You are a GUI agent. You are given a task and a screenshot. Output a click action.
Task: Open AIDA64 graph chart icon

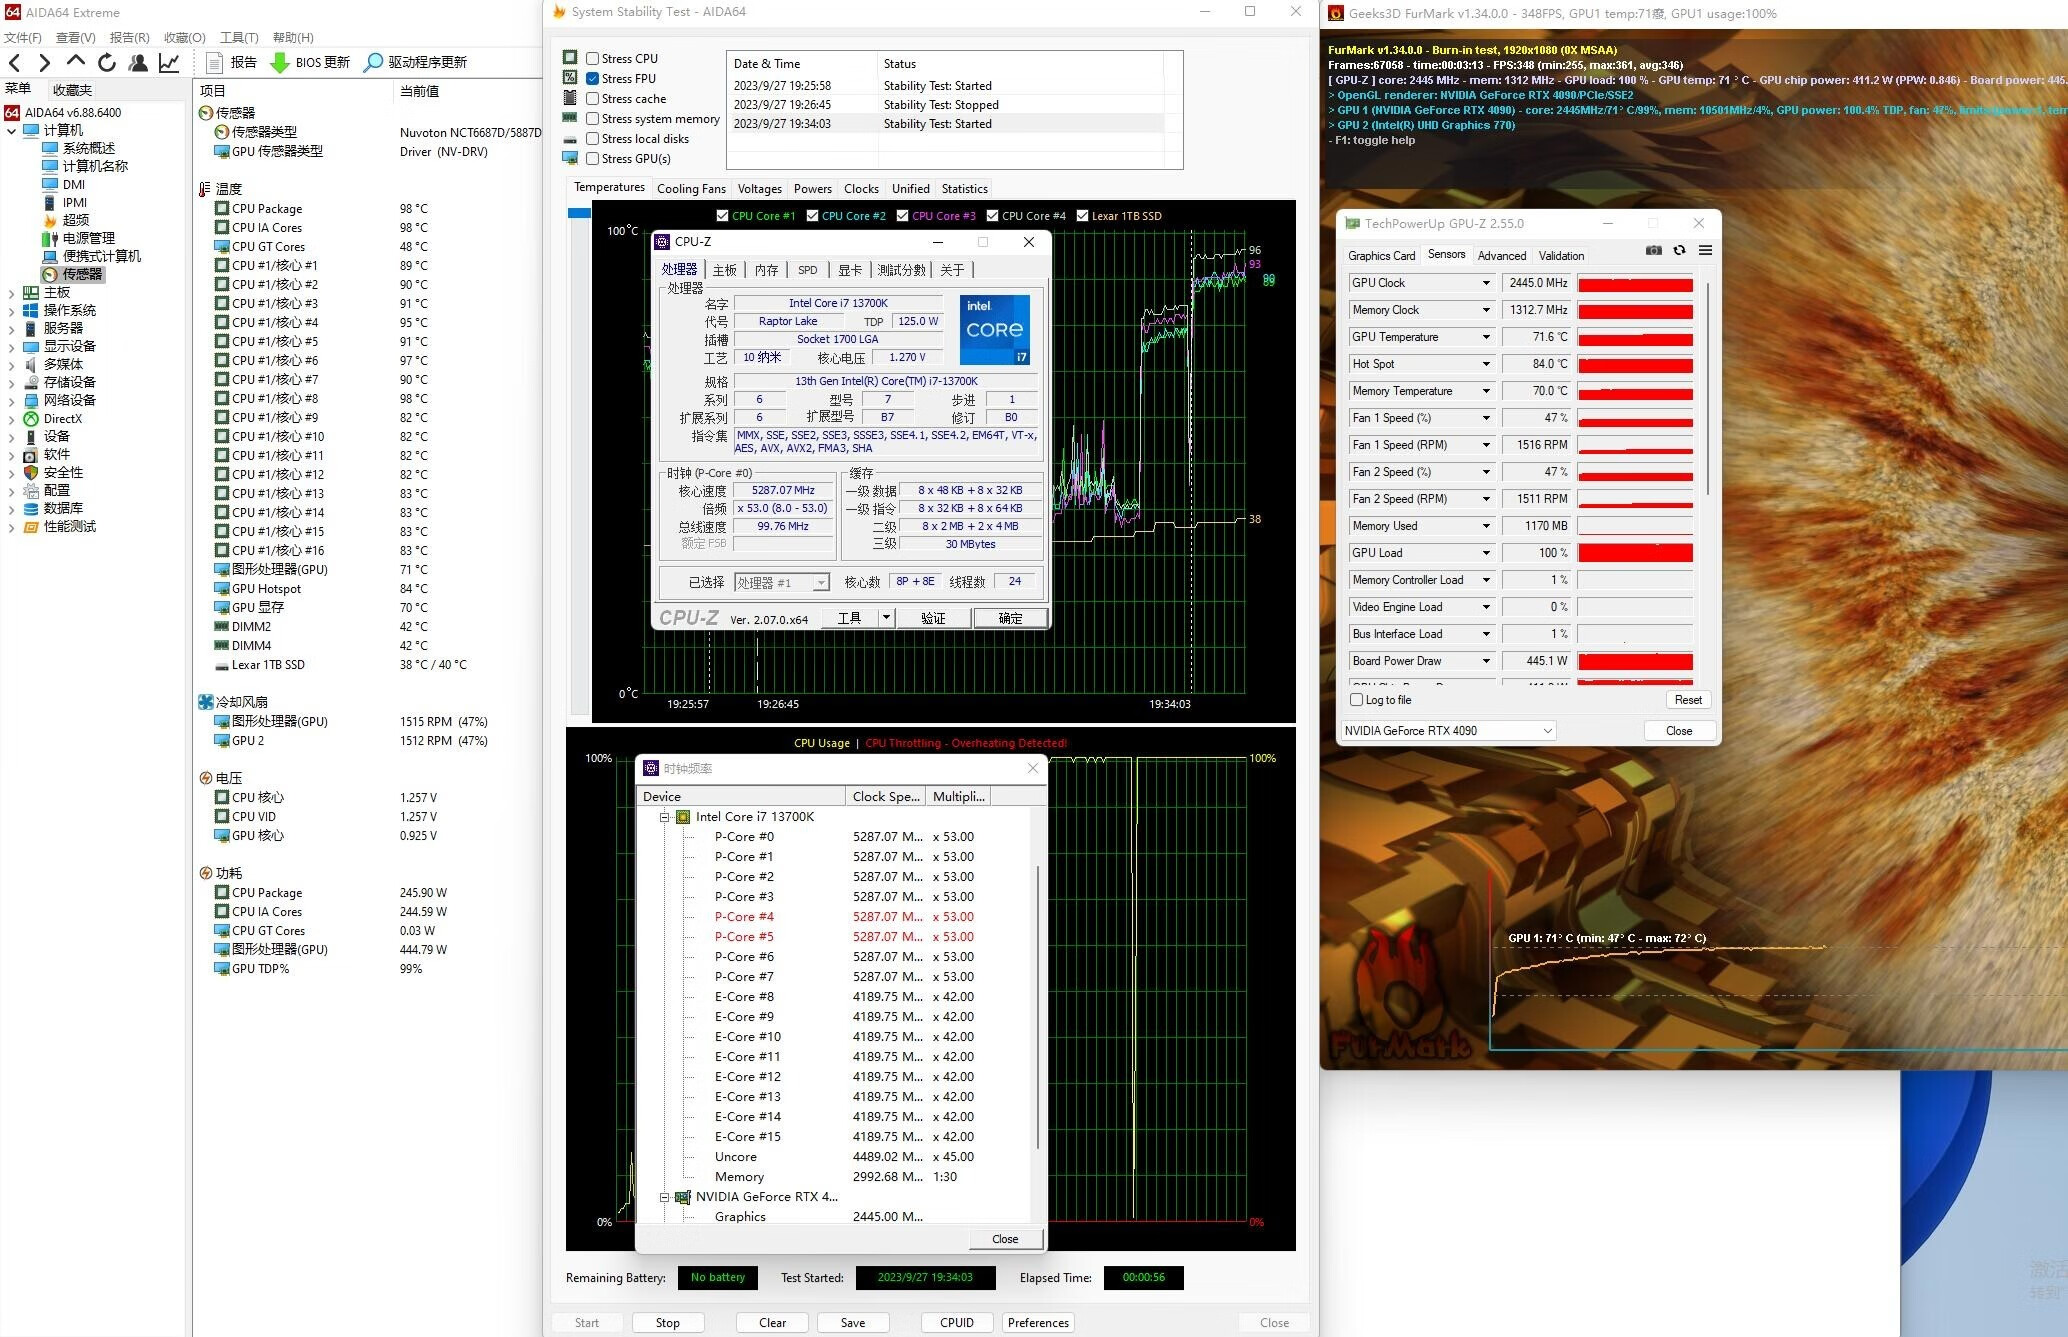tap(169, 62)
